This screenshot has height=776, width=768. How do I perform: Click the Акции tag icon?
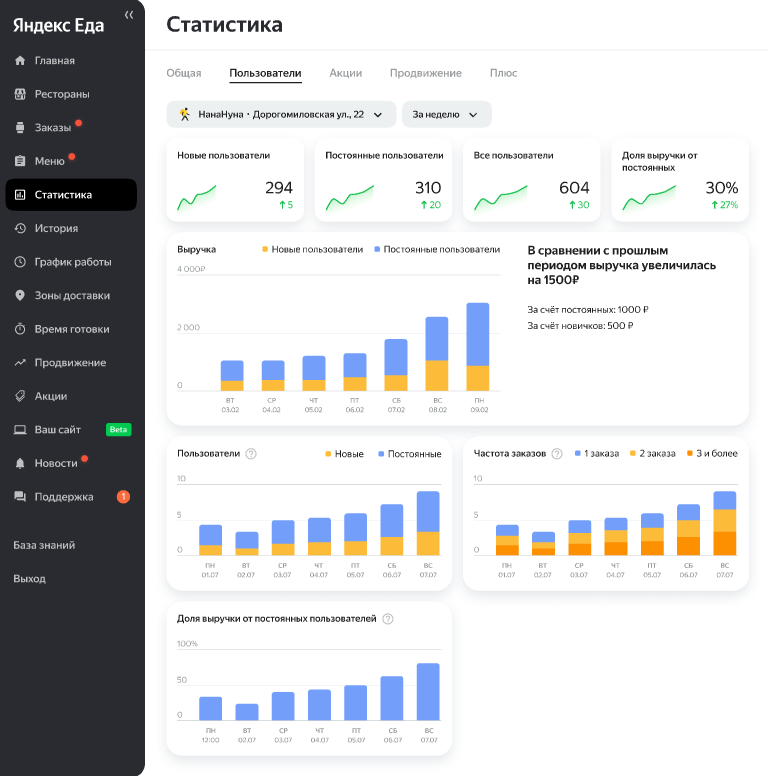(x=20, y=396)
